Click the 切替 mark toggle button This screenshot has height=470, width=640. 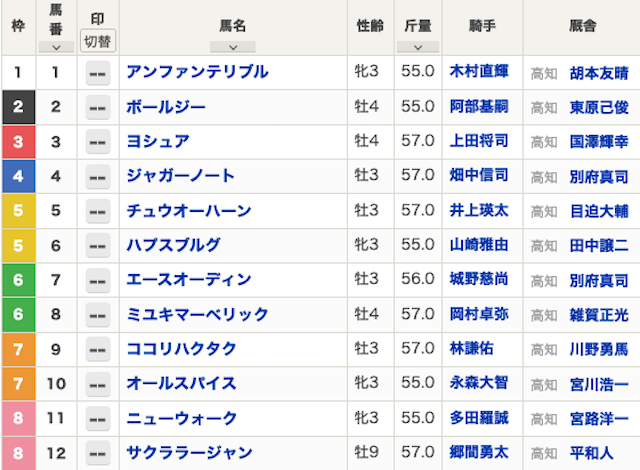tap(97, 41)
